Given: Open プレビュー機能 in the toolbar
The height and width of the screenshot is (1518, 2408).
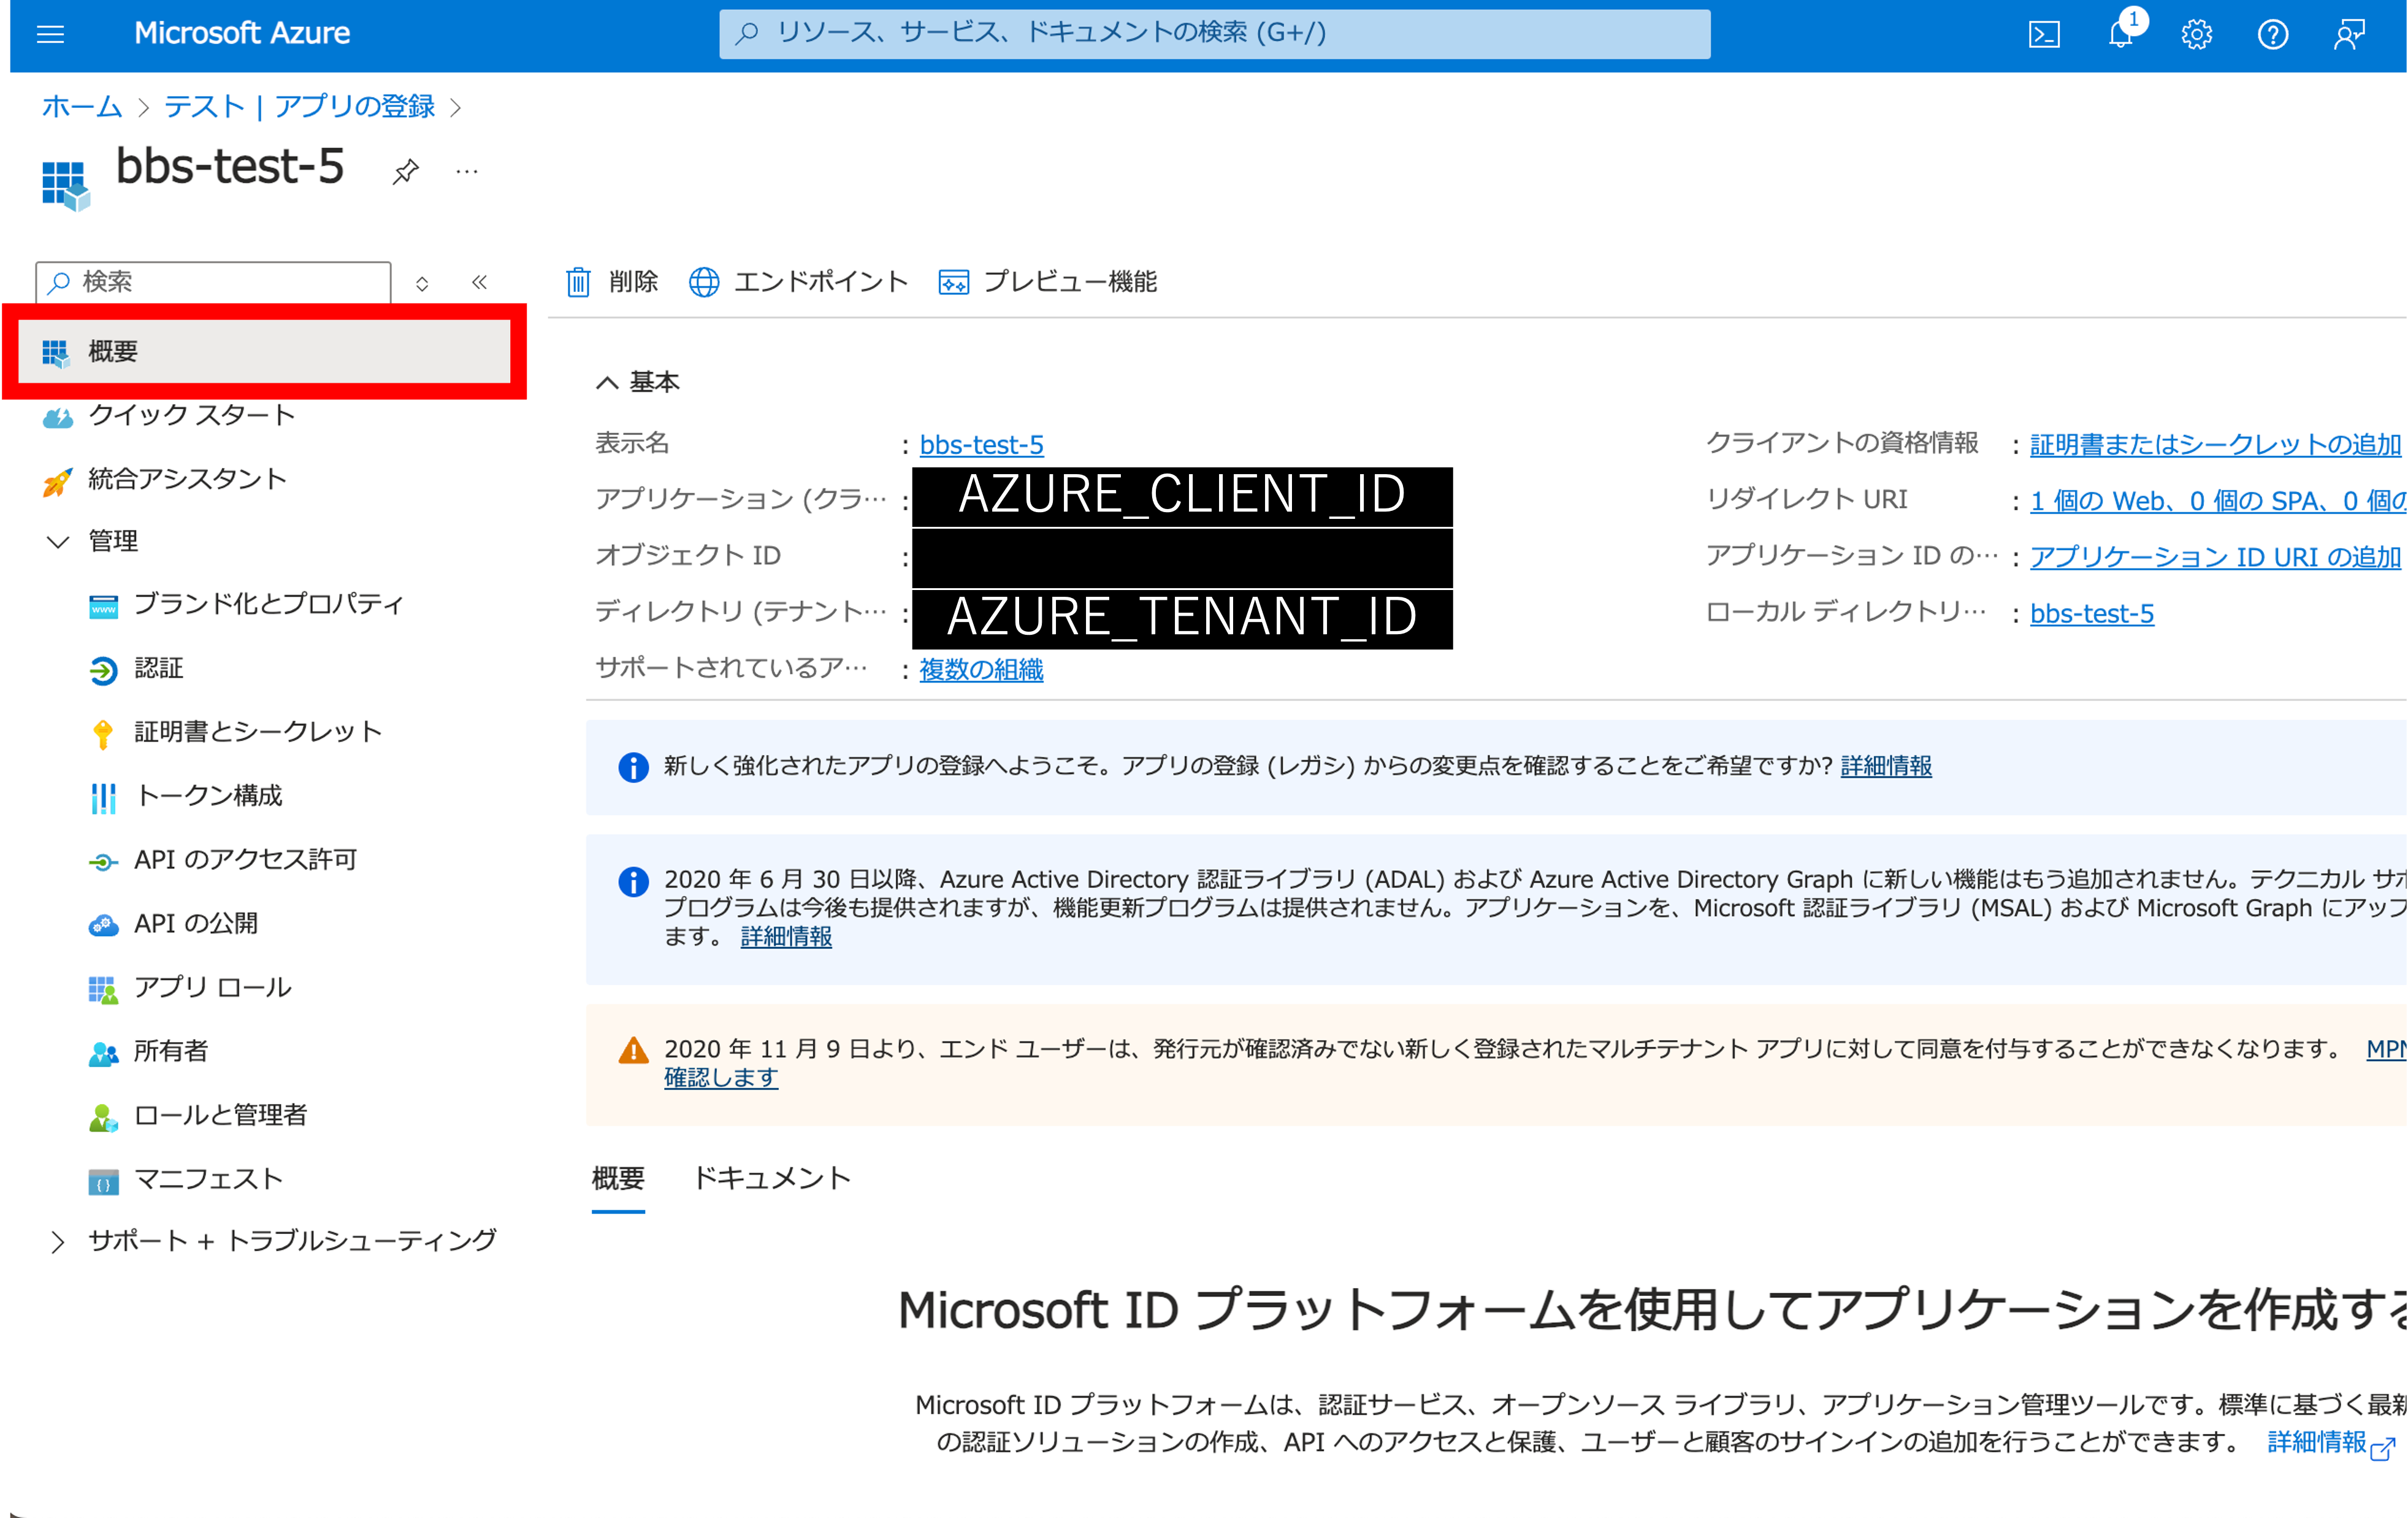Looking at the screenshot, I should pos(1047,282).
